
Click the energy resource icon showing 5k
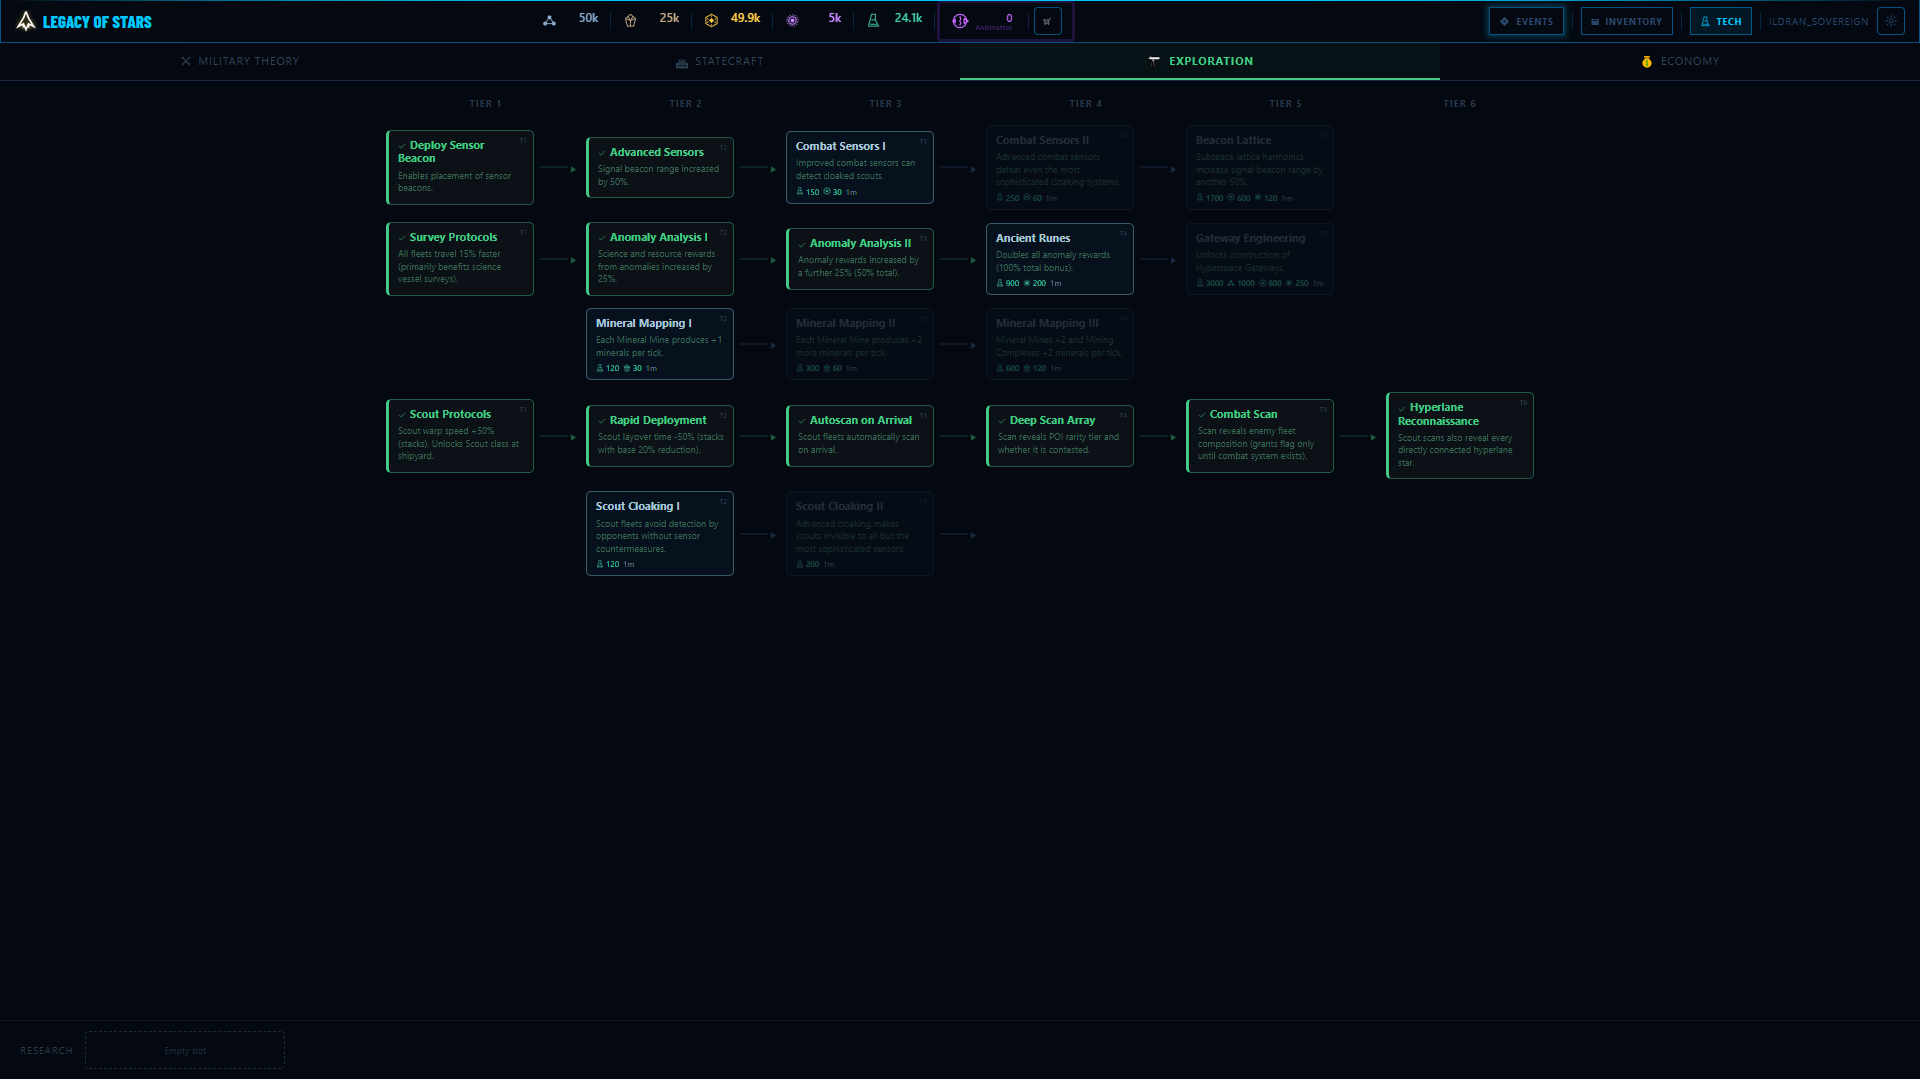(792, 21)
